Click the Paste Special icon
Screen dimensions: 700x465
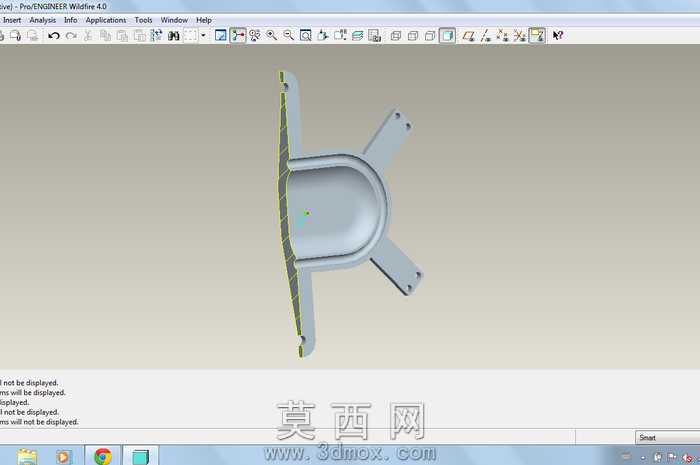coord(139,36)
